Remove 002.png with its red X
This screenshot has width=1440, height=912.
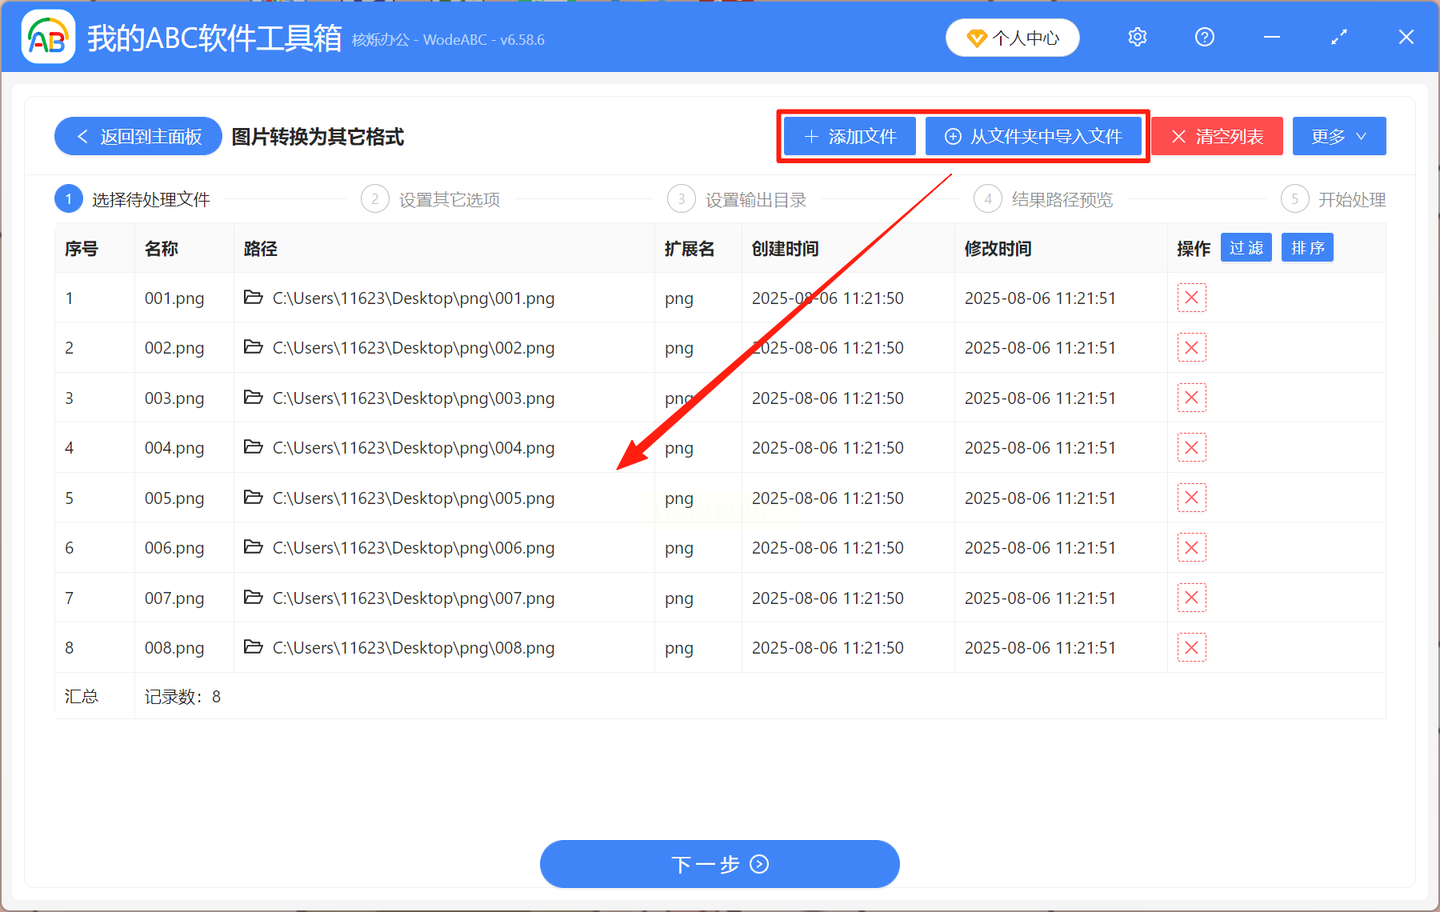(1192, 348)
